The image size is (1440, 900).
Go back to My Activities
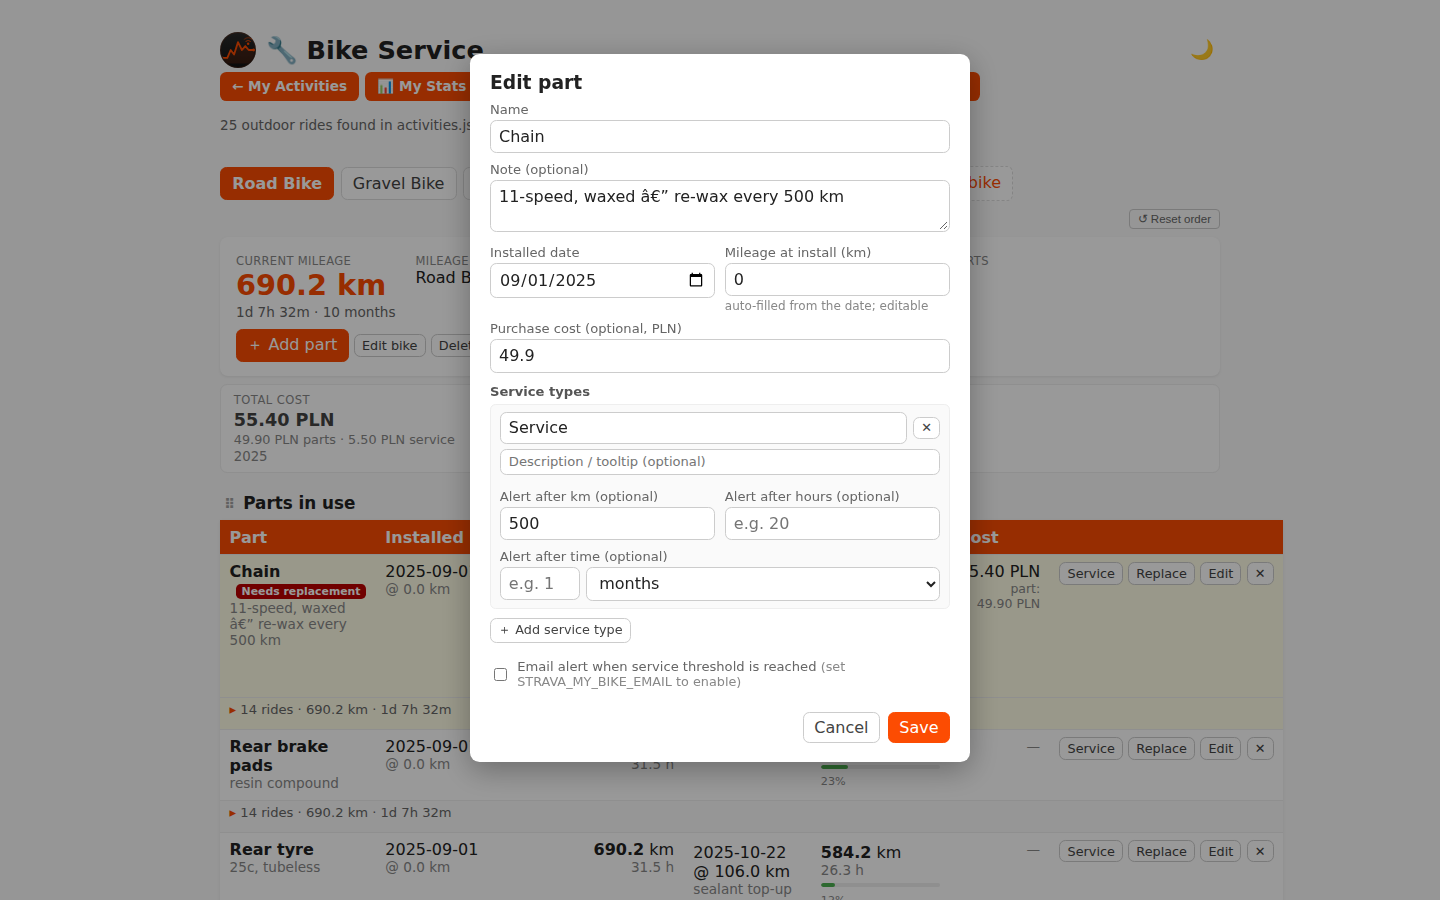point(289,87)
